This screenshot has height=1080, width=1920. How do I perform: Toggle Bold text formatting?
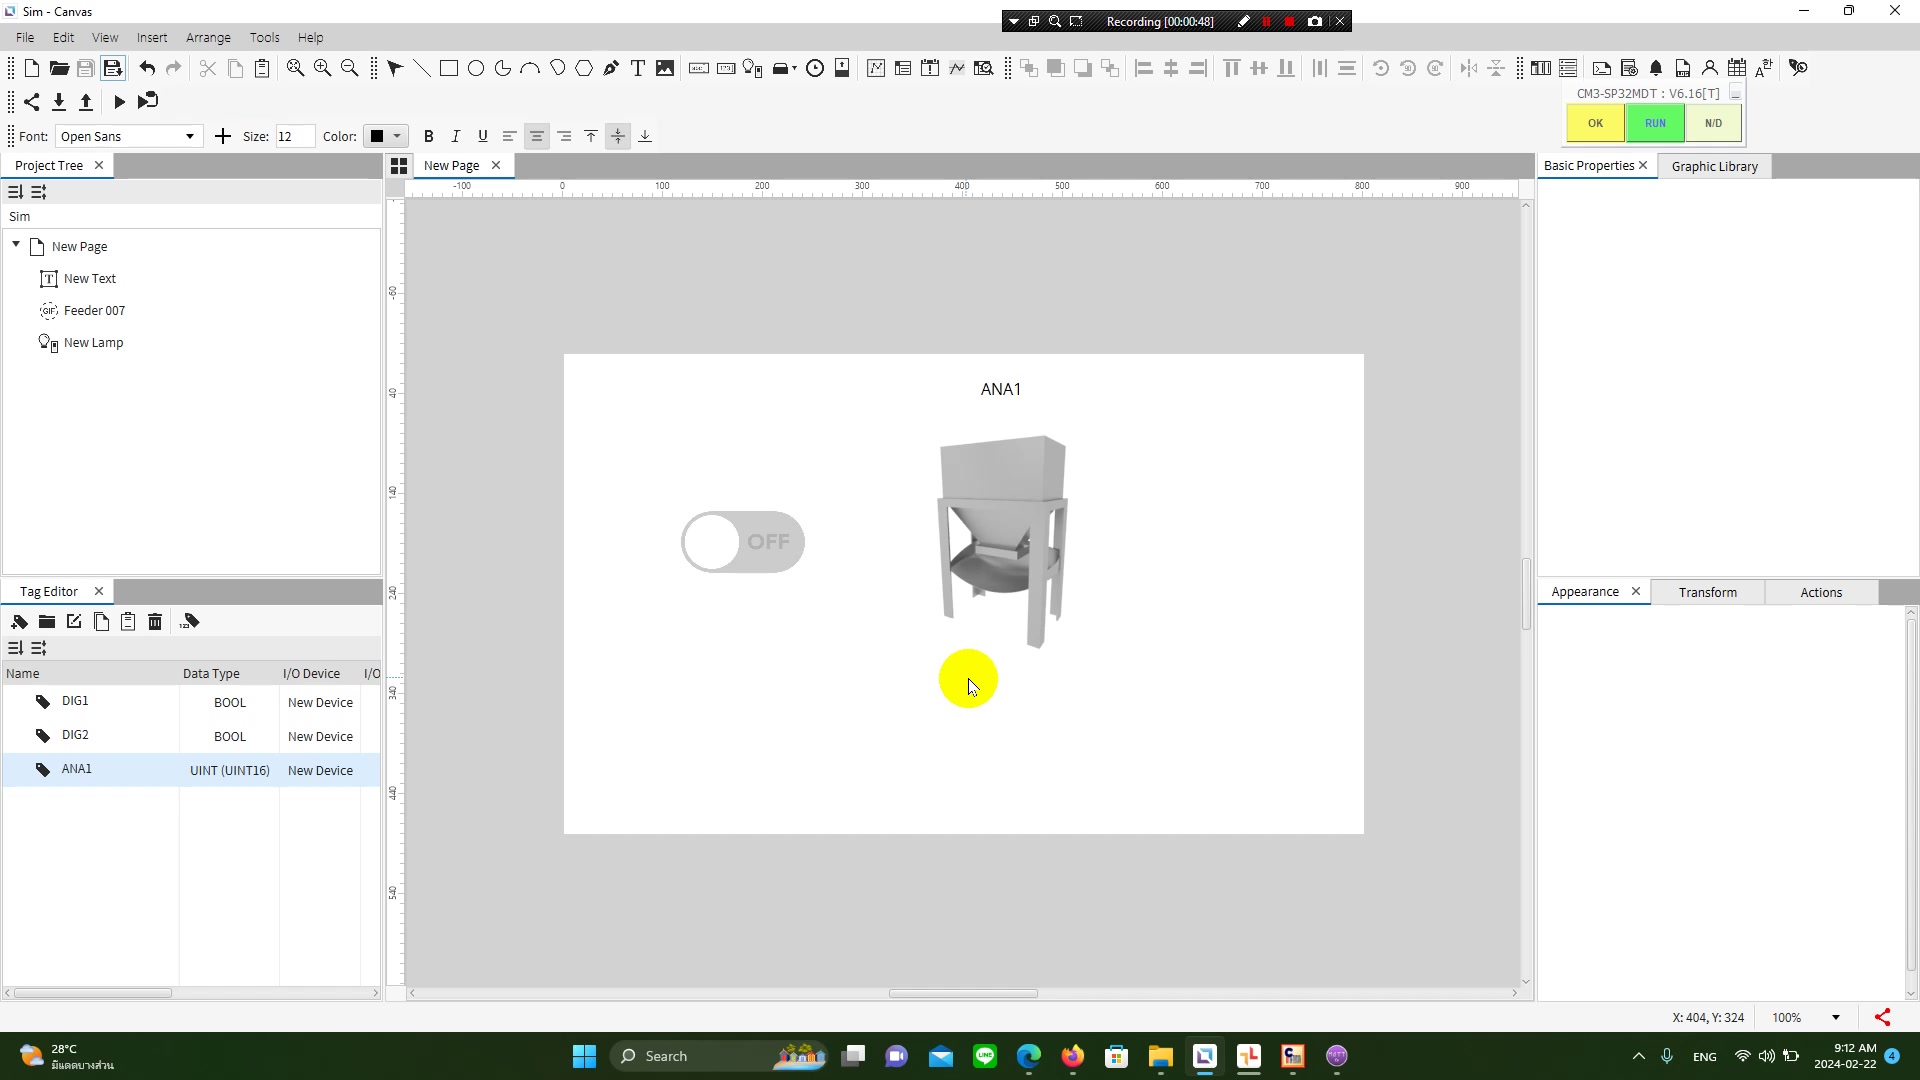point(429,136)
